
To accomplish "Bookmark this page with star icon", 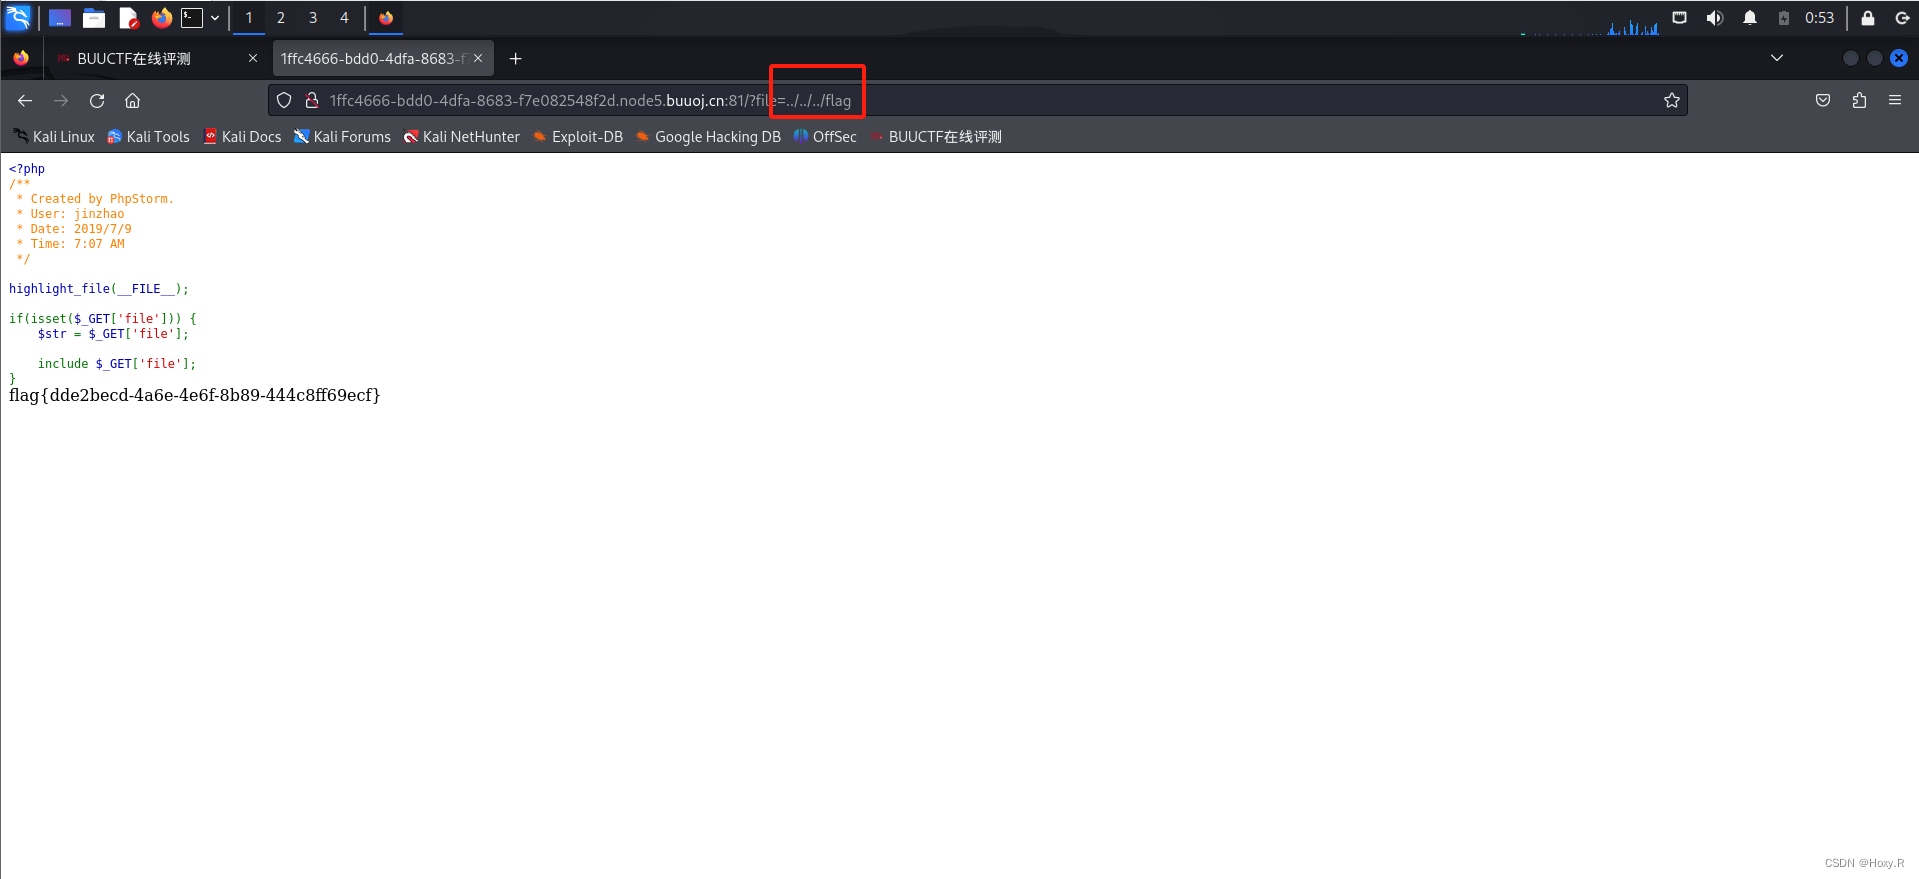I will (1671, 100).
